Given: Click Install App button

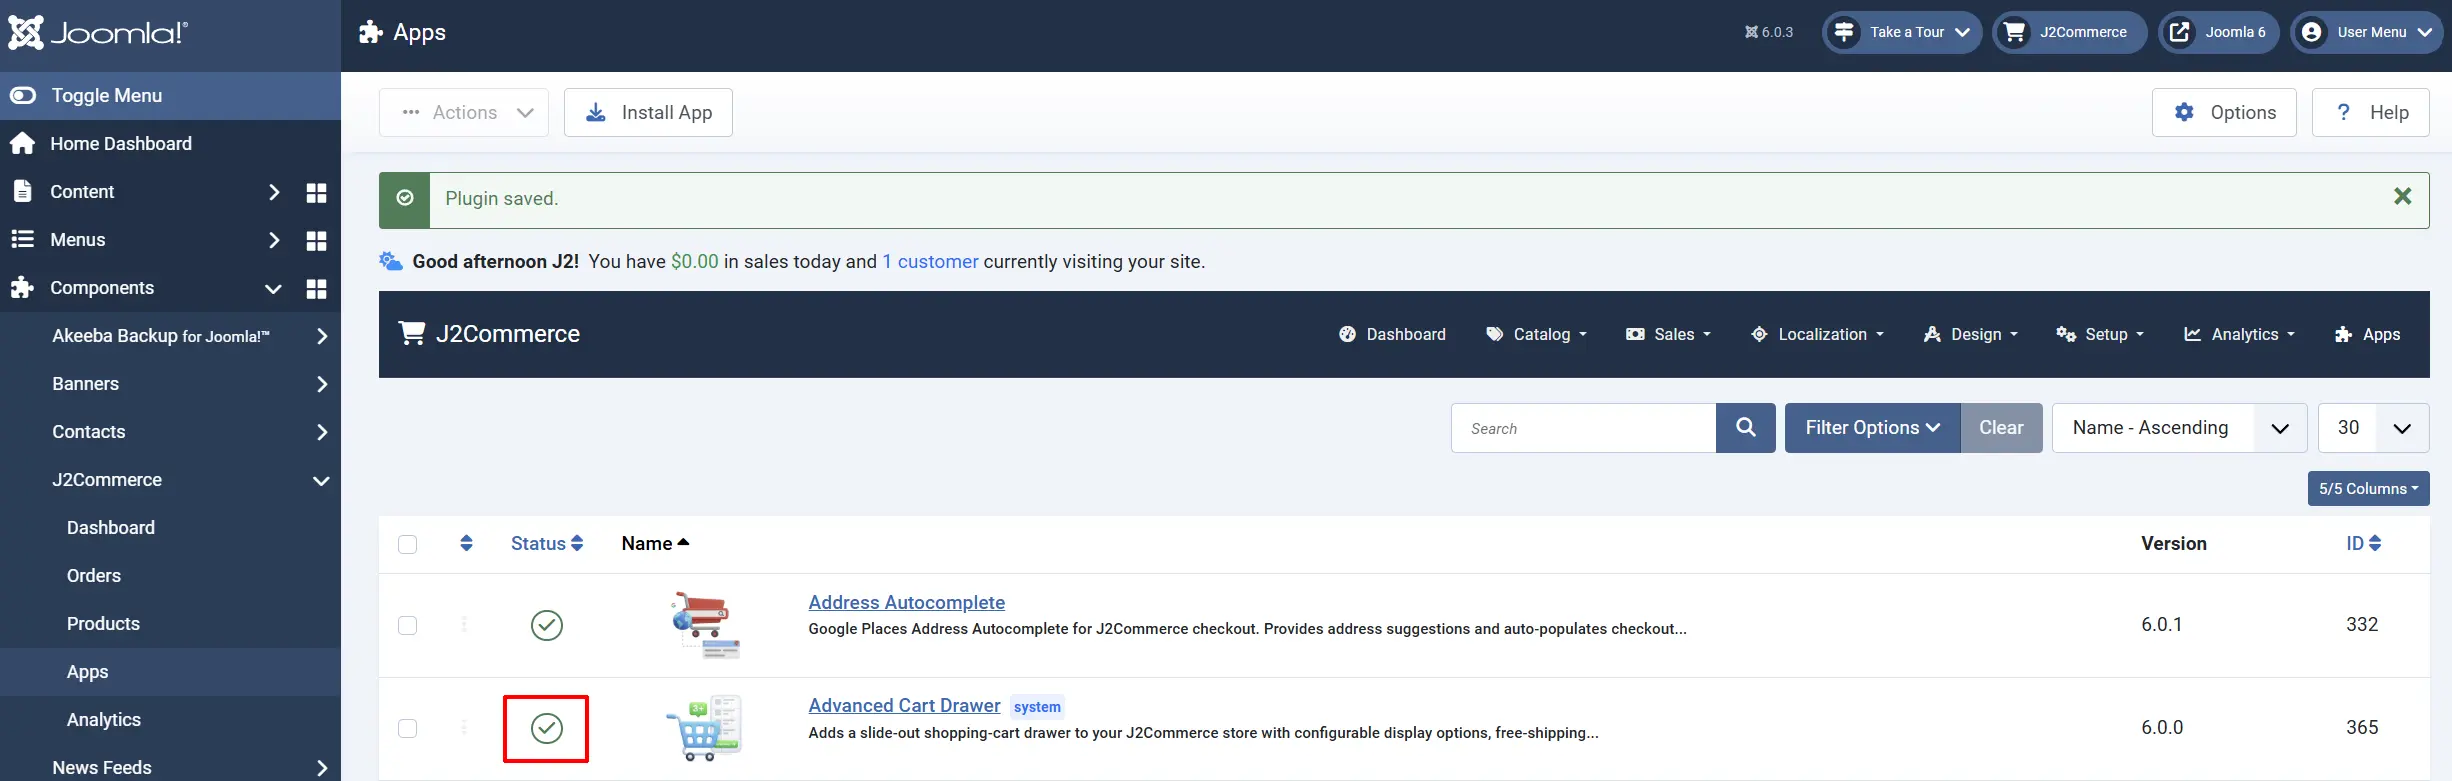Looking at the screenshot, I should 648,112.
